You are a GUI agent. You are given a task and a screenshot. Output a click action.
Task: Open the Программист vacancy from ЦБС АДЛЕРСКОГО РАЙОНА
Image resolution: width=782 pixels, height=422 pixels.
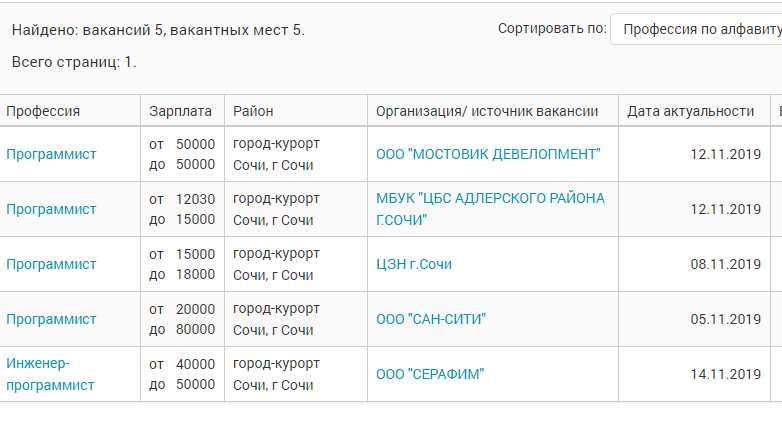coord(51,209)
